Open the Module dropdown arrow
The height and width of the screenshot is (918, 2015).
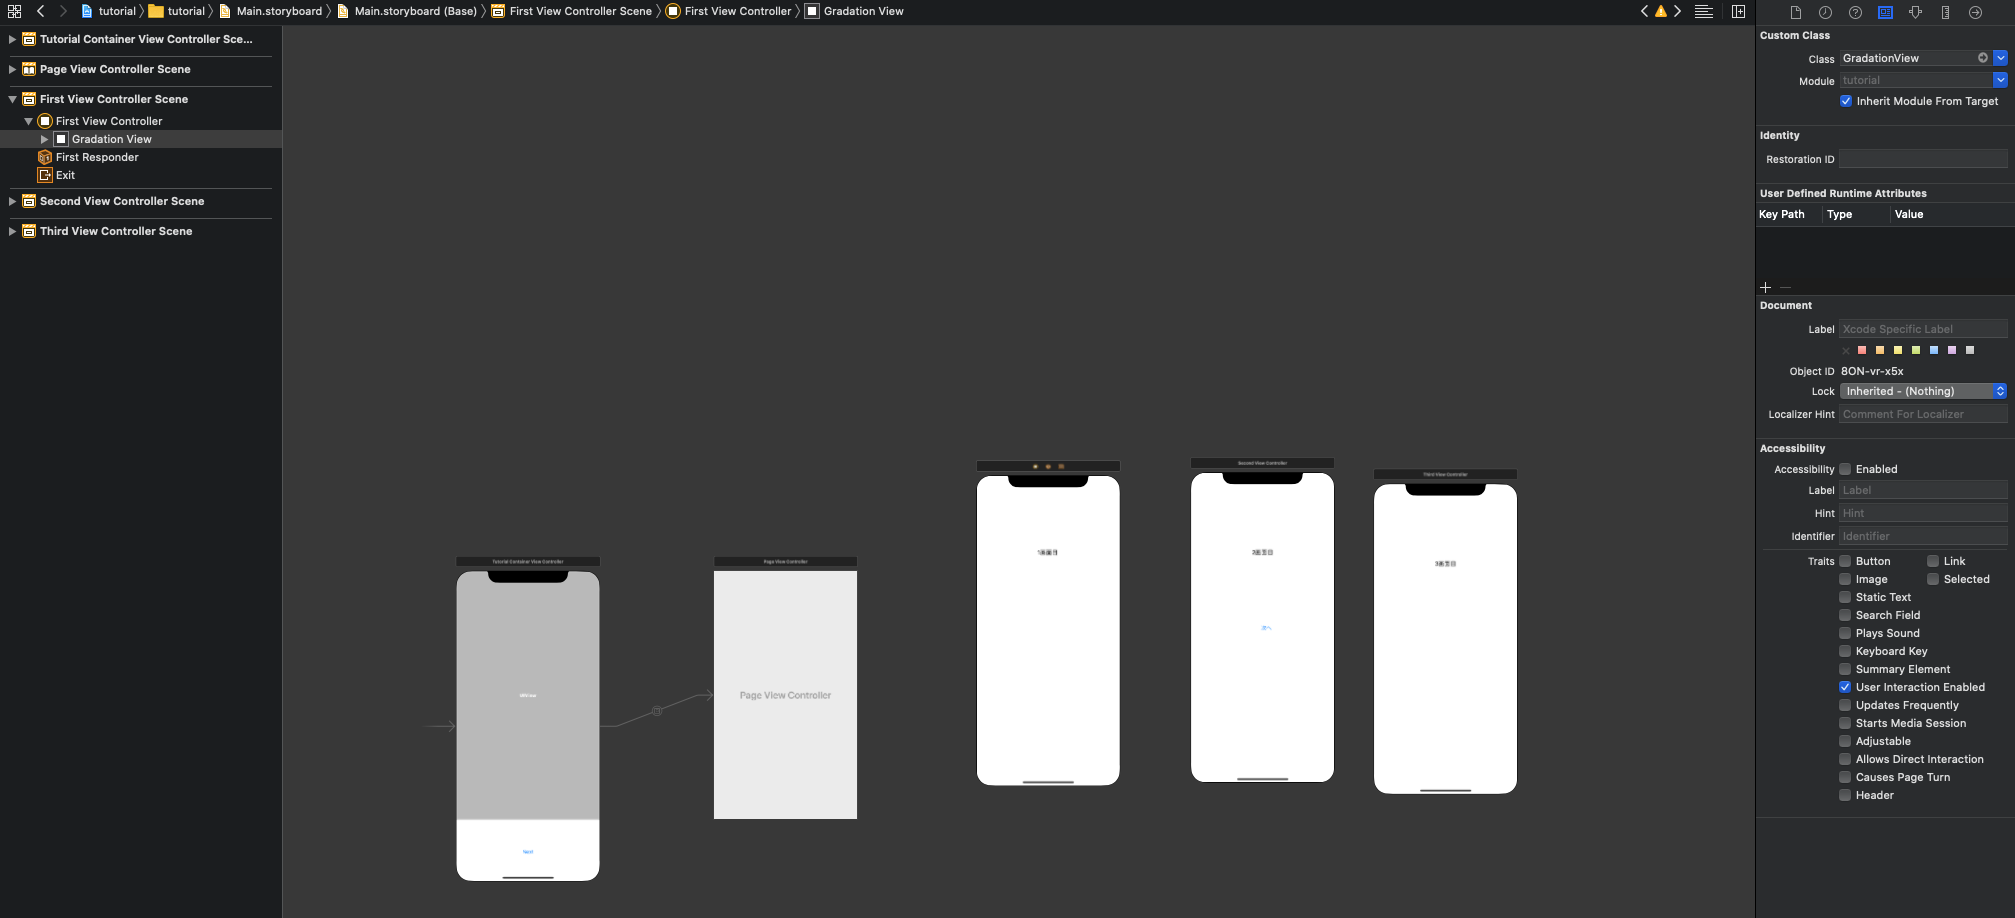pyautogui.click(x=2000, y=80)
